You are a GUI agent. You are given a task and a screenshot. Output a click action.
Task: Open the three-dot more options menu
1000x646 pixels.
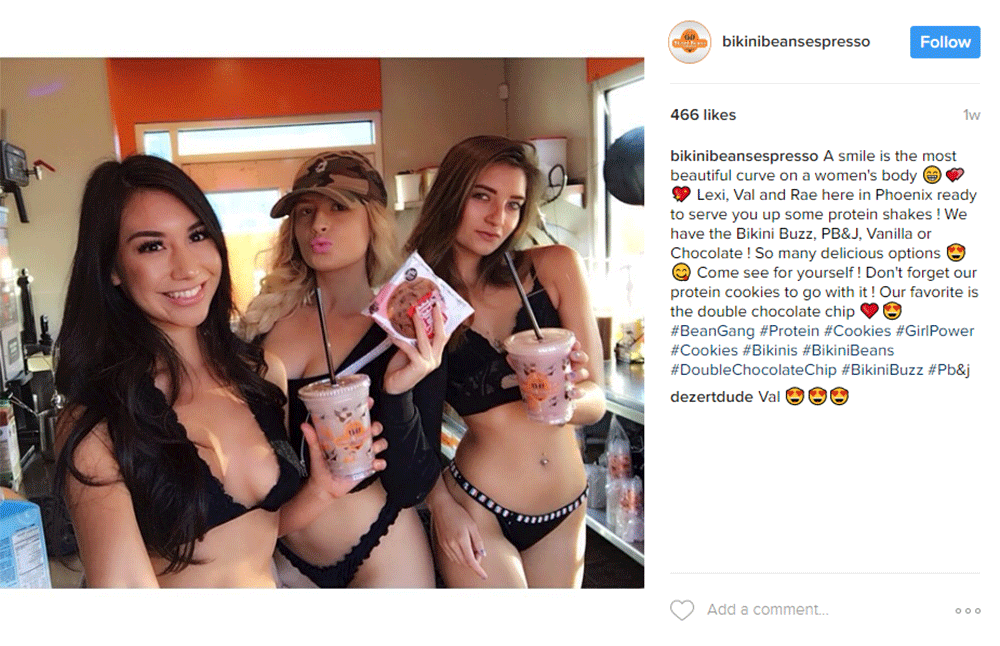[x=967, y=610]
